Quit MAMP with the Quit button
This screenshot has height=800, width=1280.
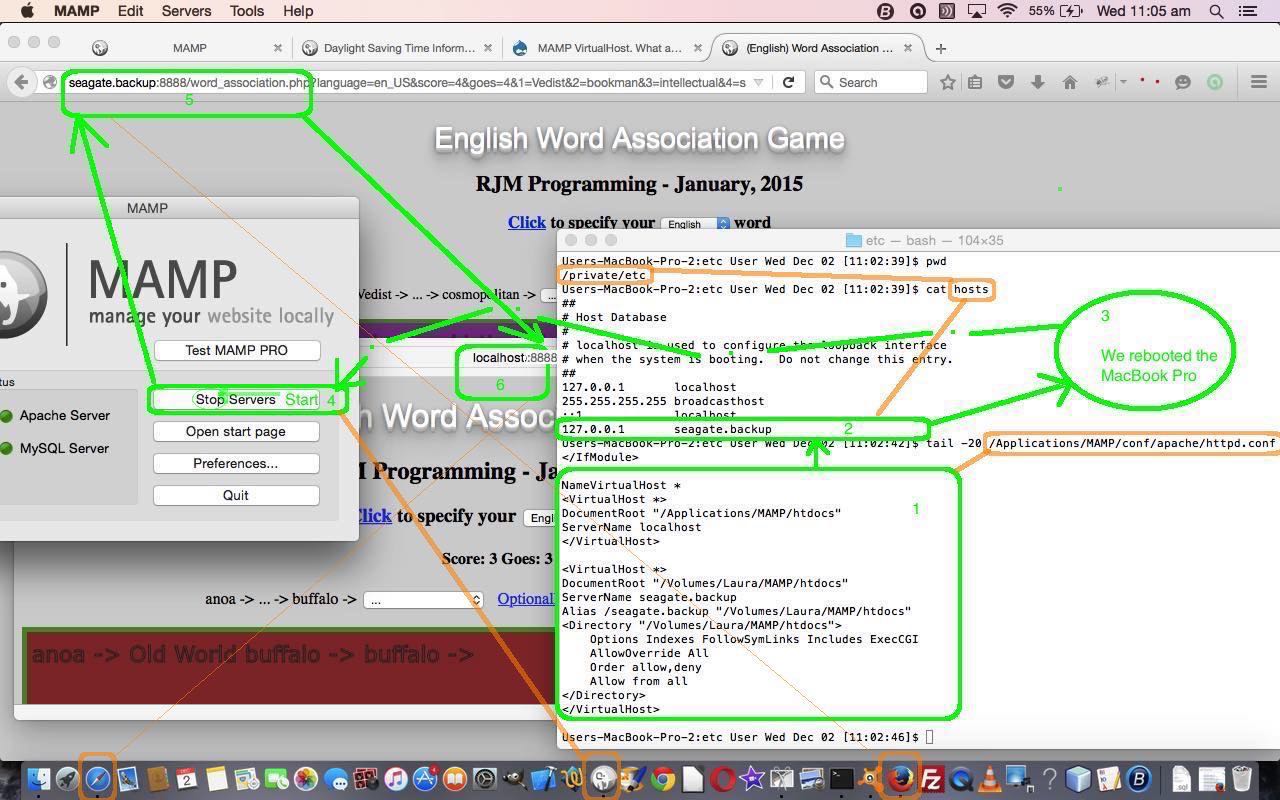coord(236,495)
